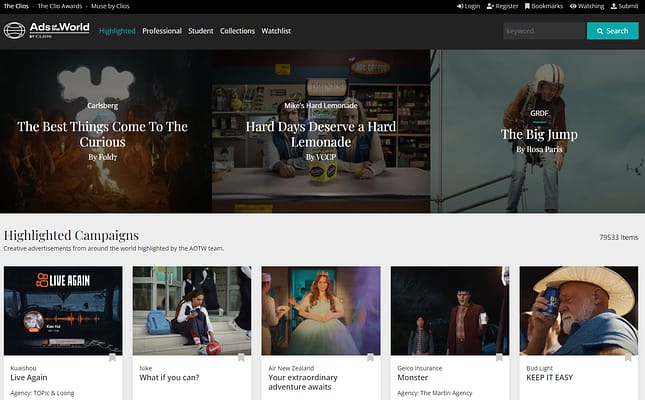Viewport: 645px width, 400px height.
Task: Bookmark the Nike What if you can card
Action: [241, 358]
